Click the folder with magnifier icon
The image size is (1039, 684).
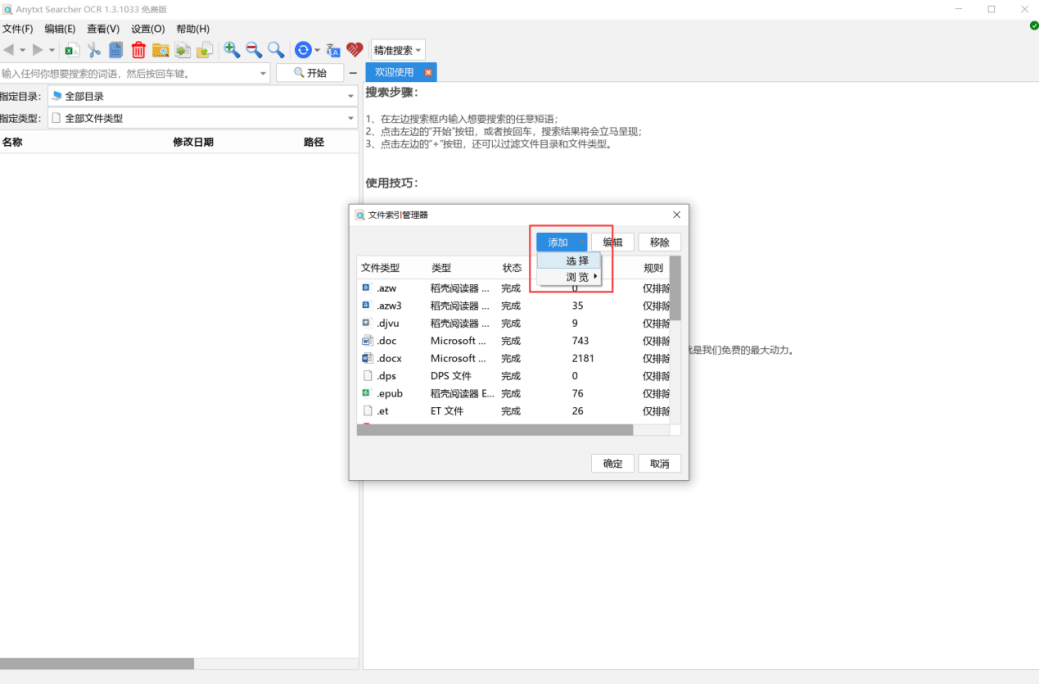[160, 50]
